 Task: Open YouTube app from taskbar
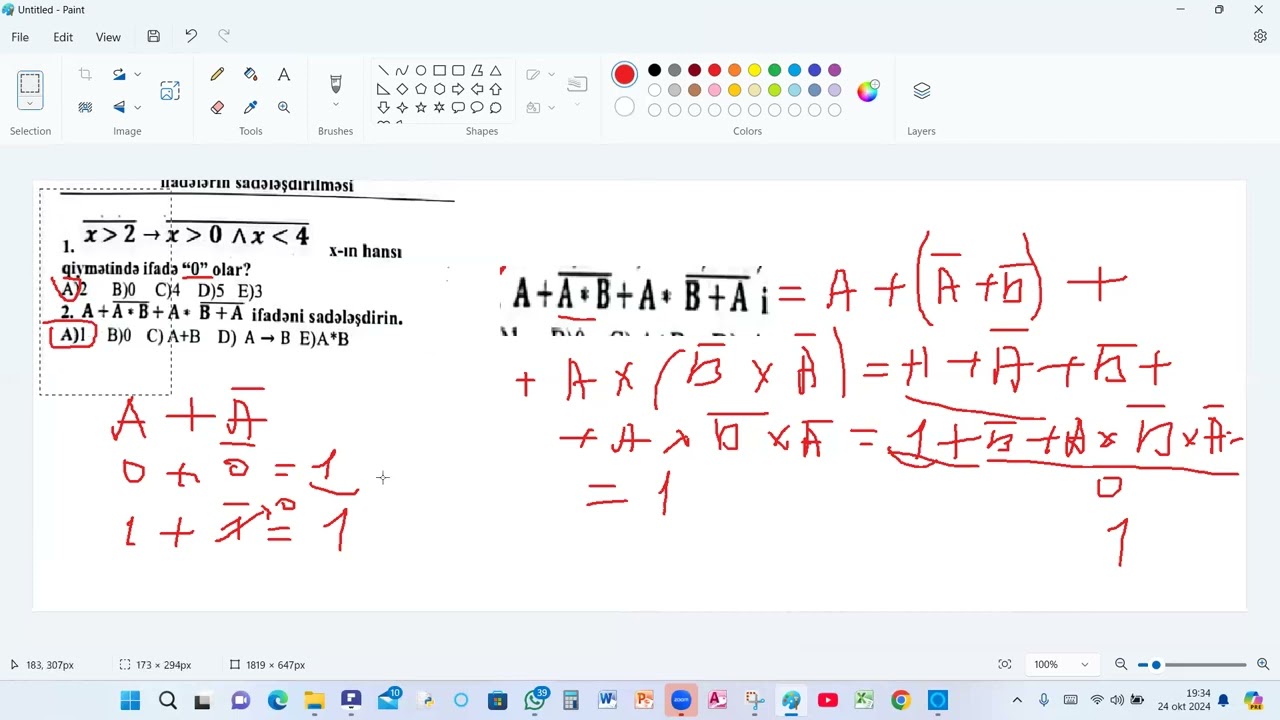[827, 700]
